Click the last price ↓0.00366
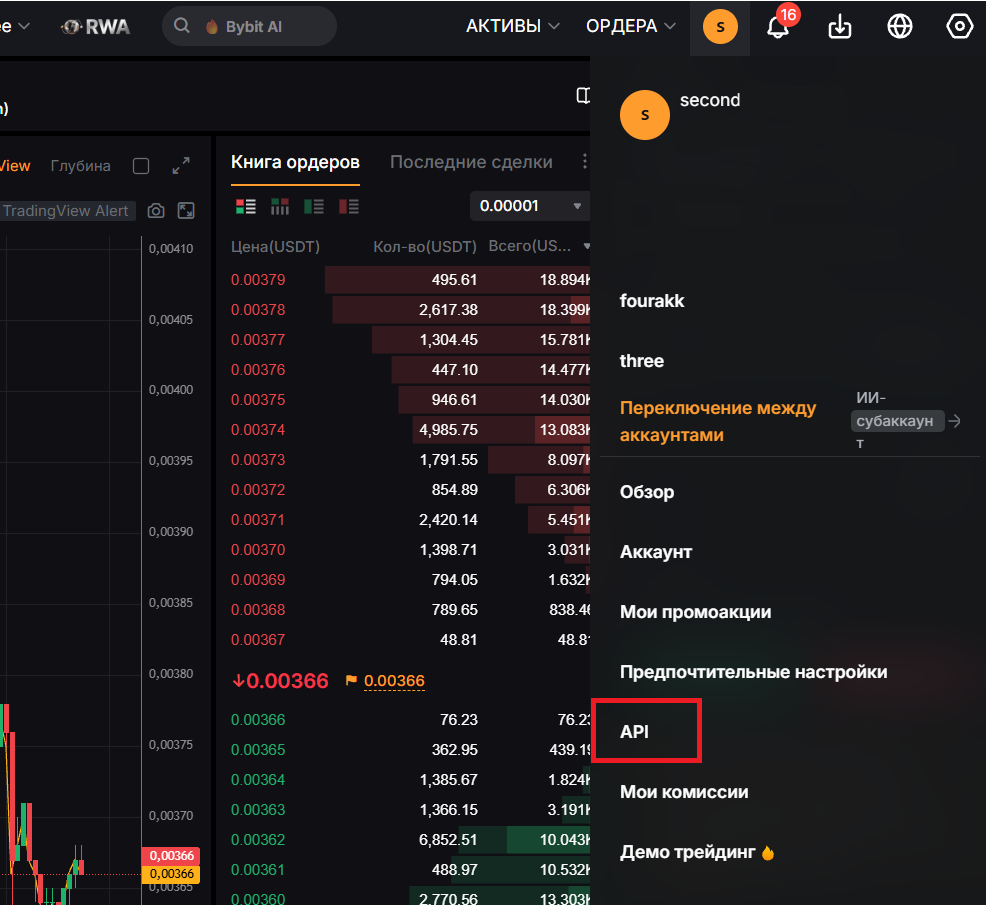Image resolution: width=986 pixels, height=905 pixels. pyautogui.click(x=280, y=681)
